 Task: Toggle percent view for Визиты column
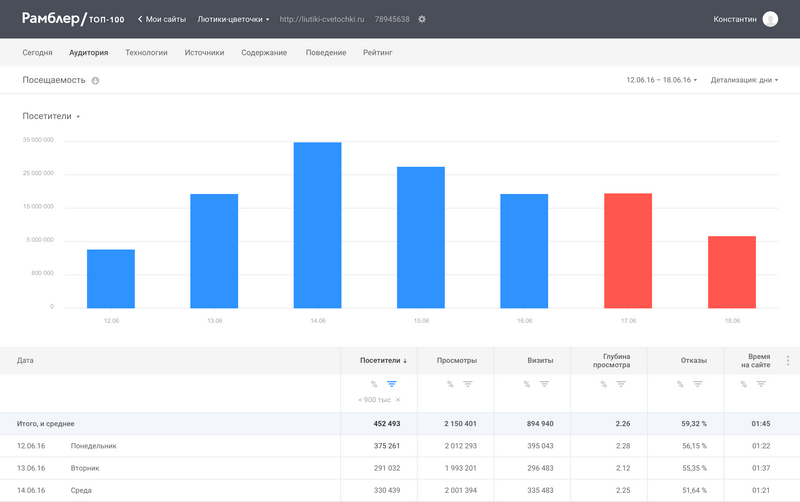click(526, 384)
